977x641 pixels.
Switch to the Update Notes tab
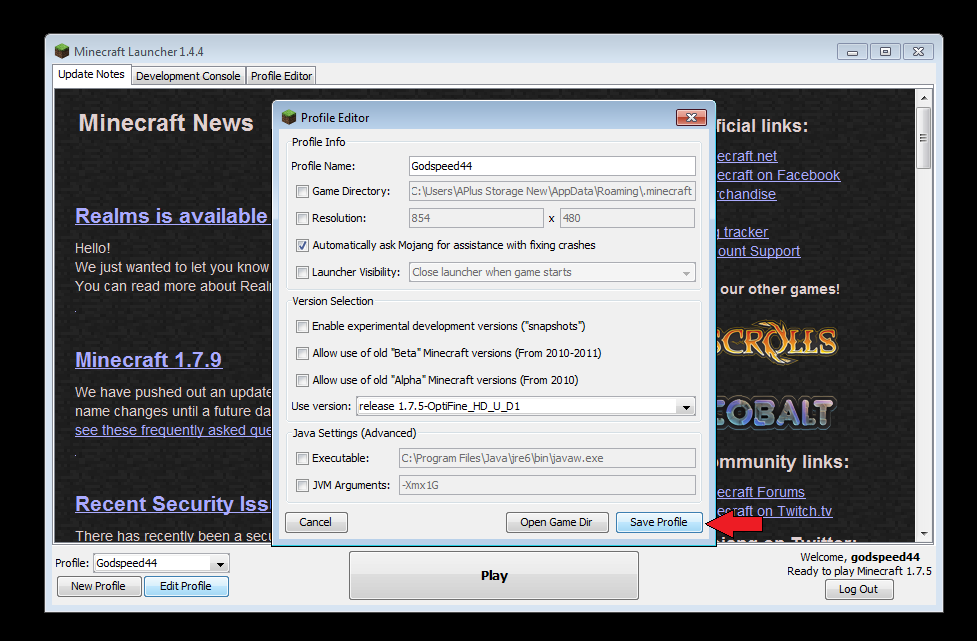[92, 74]
